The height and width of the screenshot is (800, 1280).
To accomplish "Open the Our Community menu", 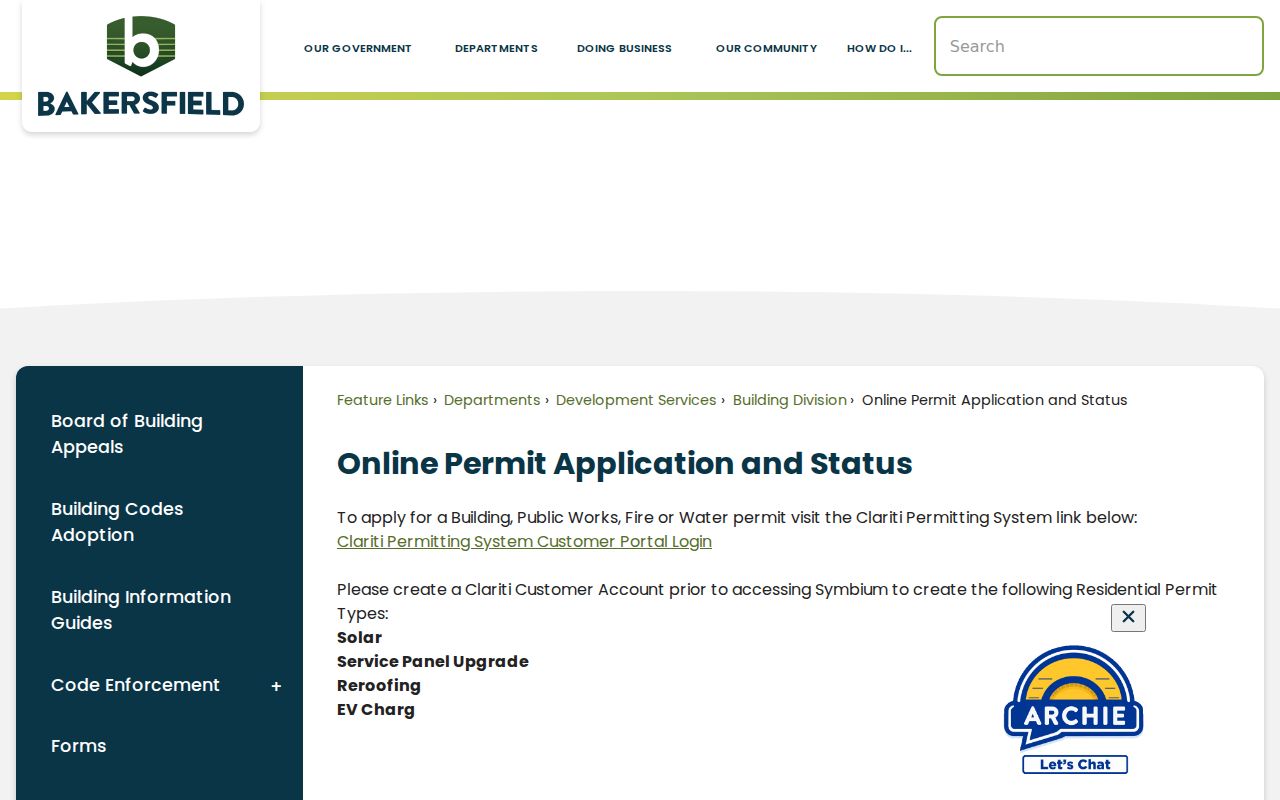I will click(766, 48).
